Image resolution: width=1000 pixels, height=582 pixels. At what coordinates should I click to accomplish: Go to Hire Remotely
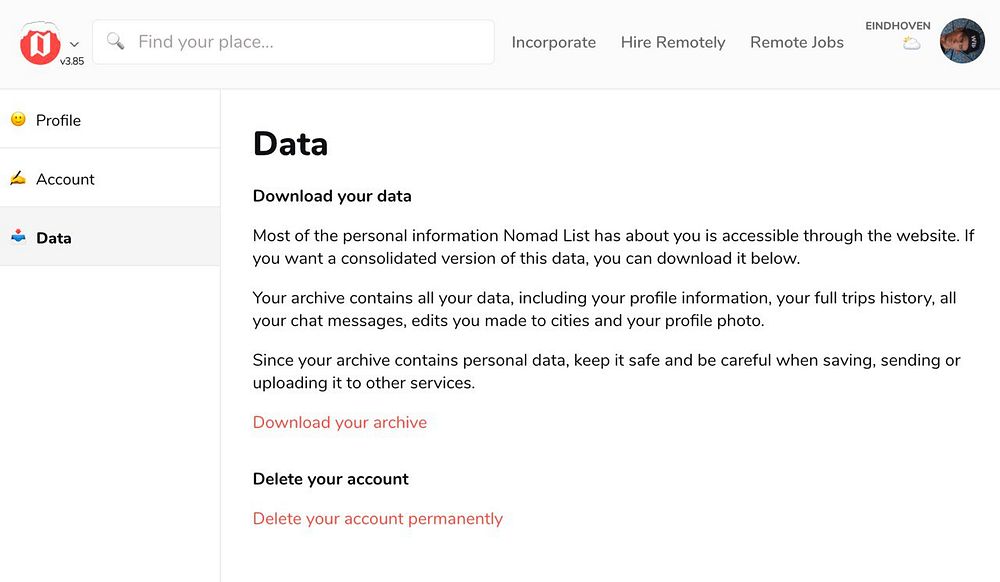click(673, 42)
